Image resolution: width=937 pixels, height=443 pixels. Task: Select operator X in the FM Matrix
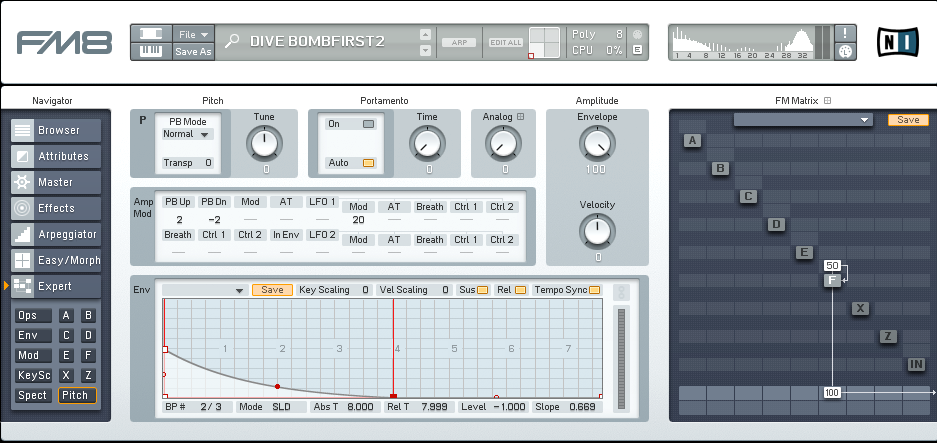tap(860, 308)
